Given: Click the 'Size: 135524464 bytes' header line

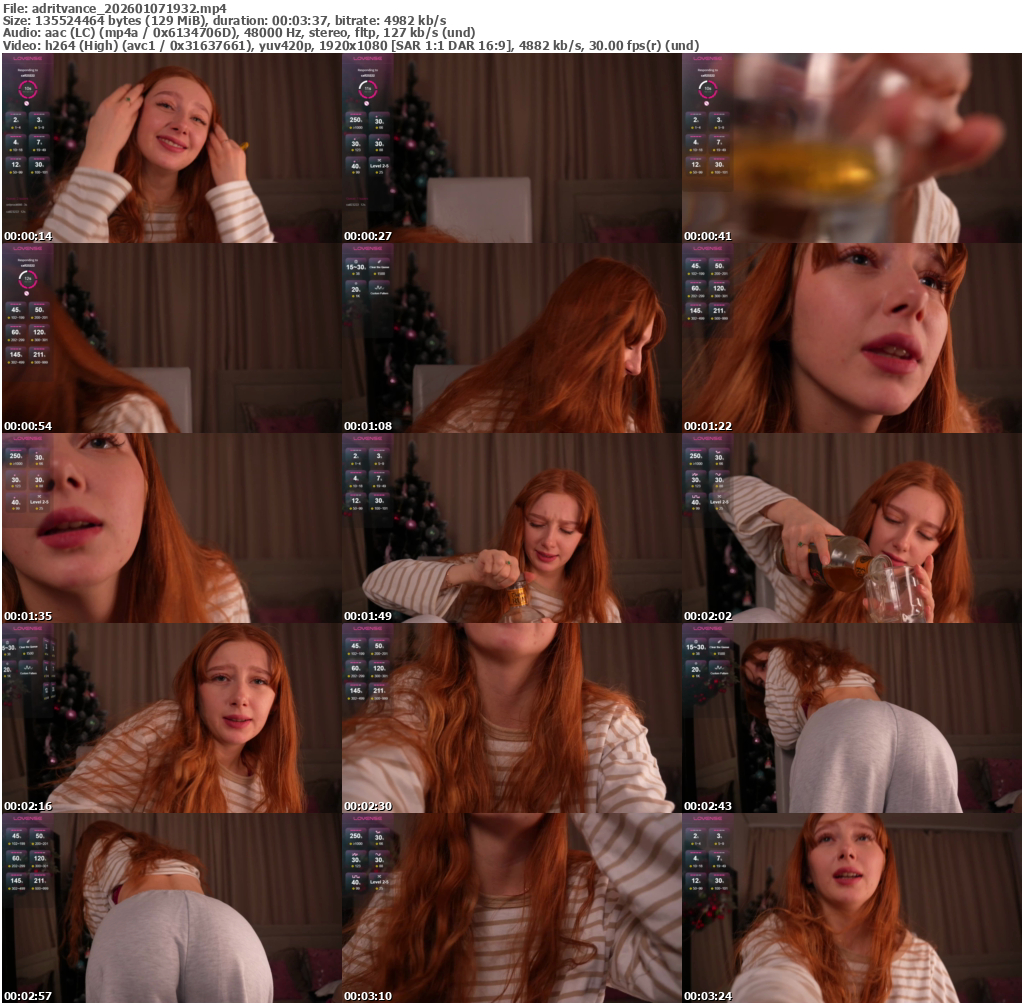Looking at the screenshot, I should (x=225, y=21).
